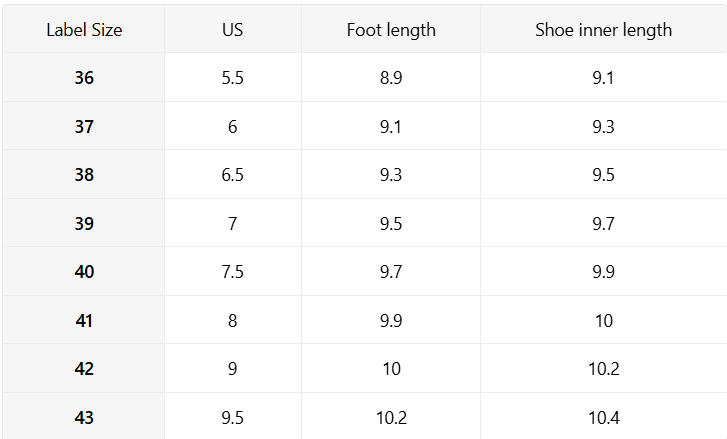Click the Shoe inner length header
This screenshot has width=727, height=439.
603,30
